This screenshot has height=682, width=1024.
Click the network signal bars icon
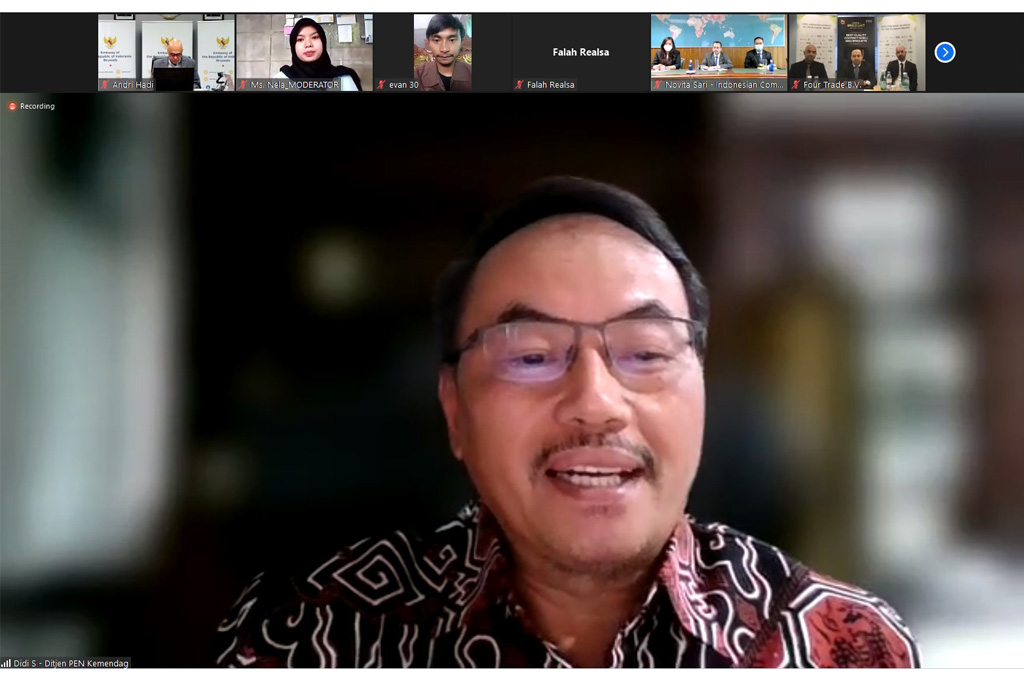click(x=6, y=662)
